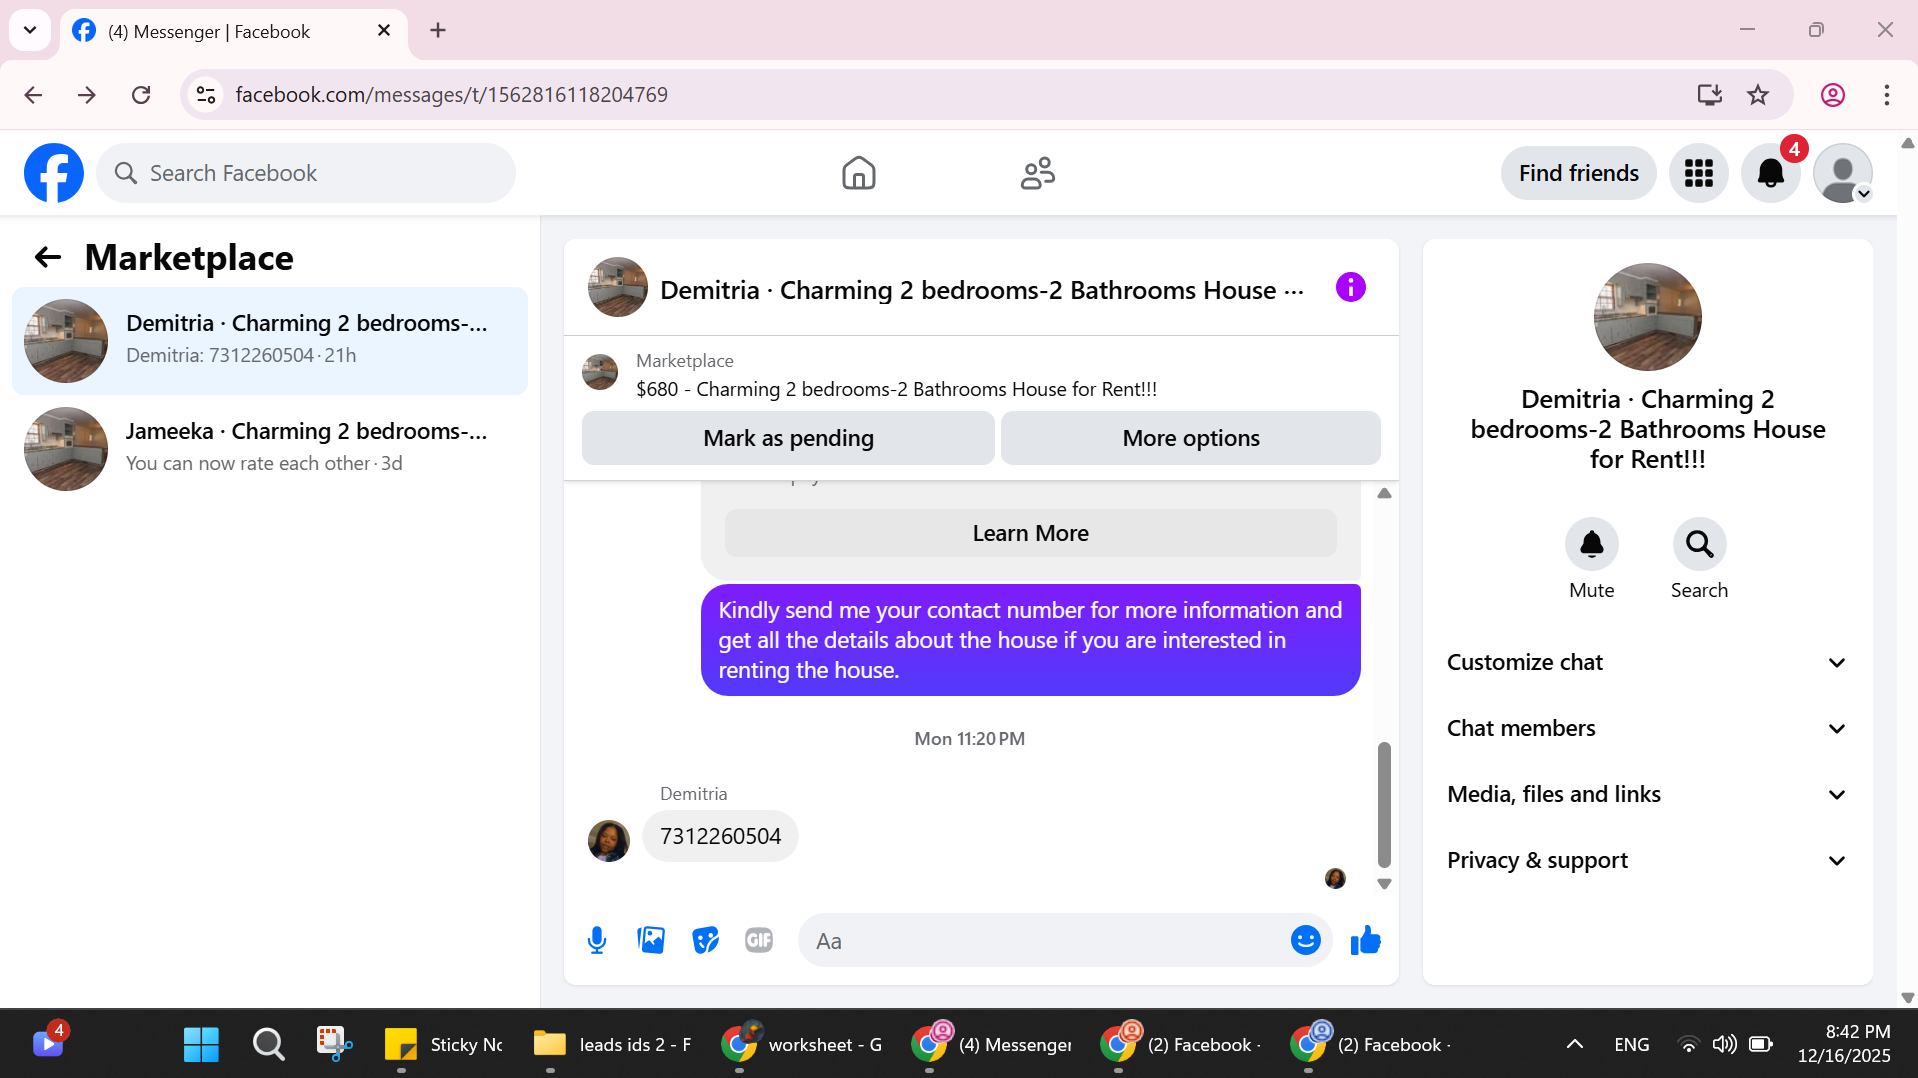Screen dimensions: 1918x1078
Task: Open the Friends icon in top navigation
Action: [x=1038, y=173]
